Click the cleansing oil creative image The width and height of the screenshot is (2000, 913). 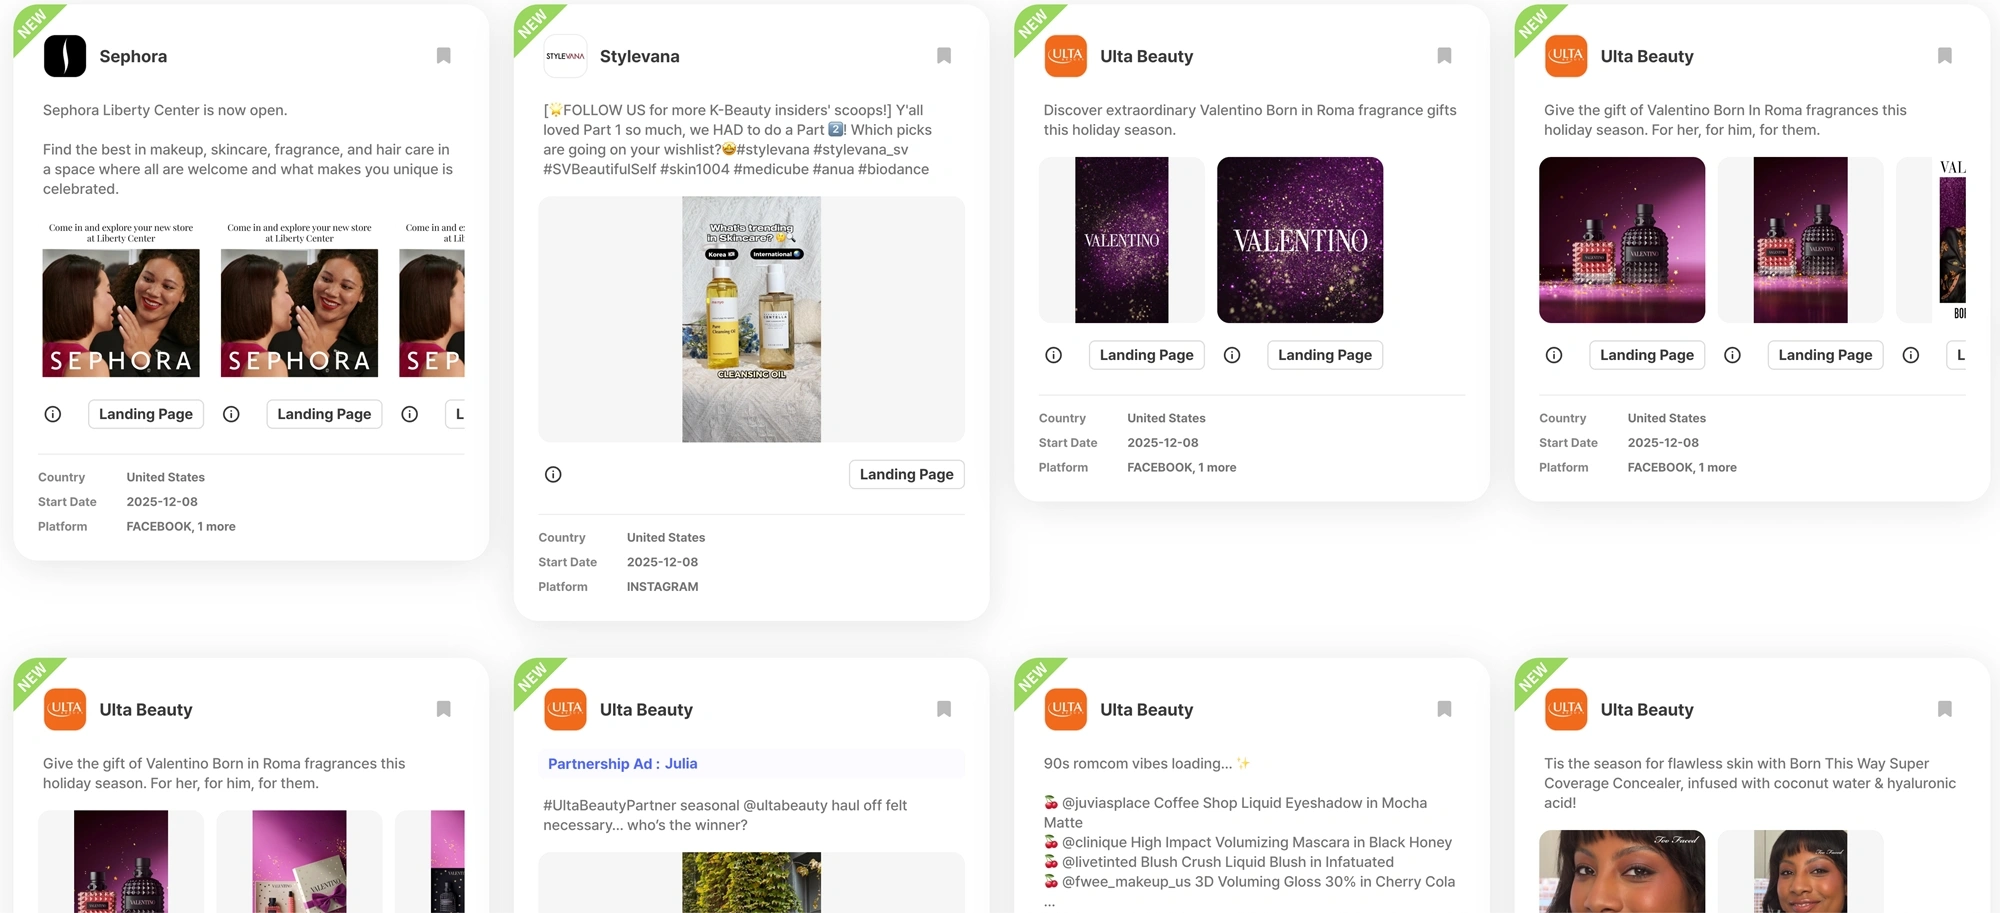[x=750, y=320]
